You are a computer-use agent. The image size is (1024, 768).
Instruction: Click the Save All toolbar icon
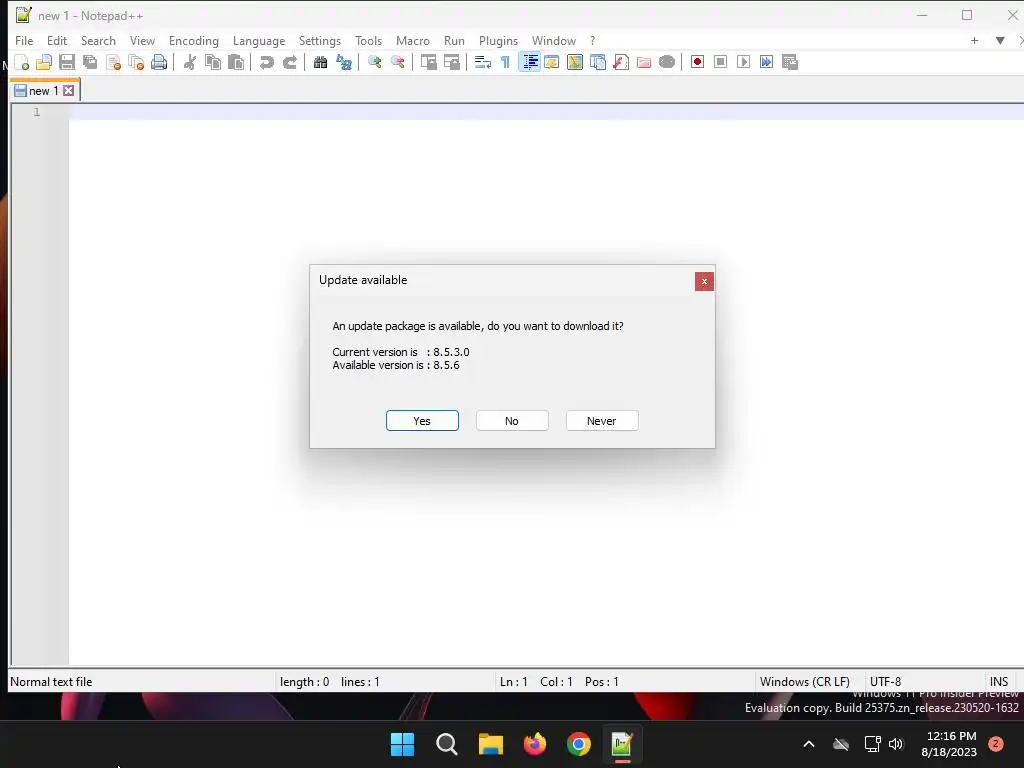pos(90,62)
